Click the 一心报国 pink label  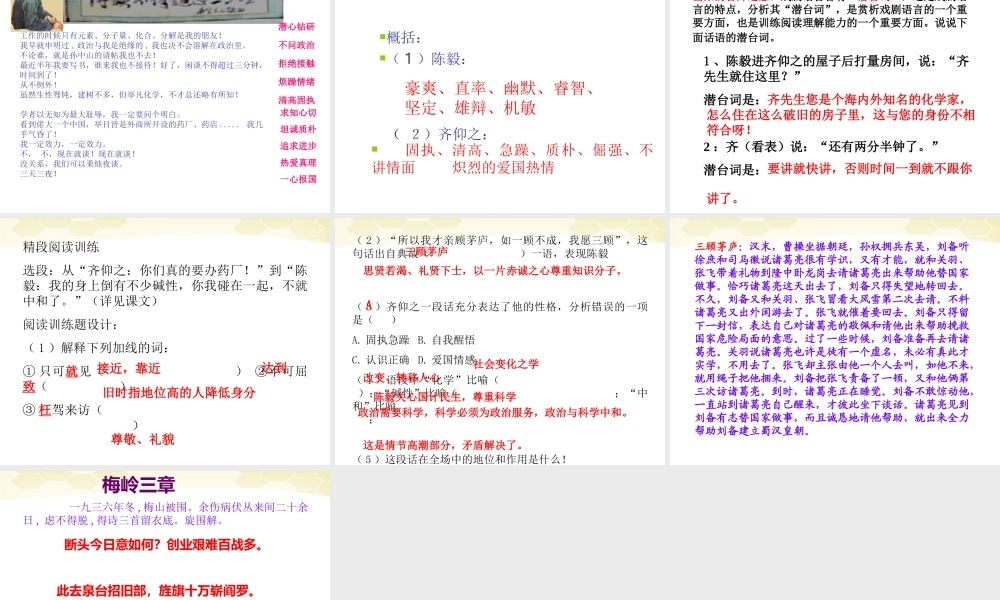pyautogui.click(x=297, y=179)
